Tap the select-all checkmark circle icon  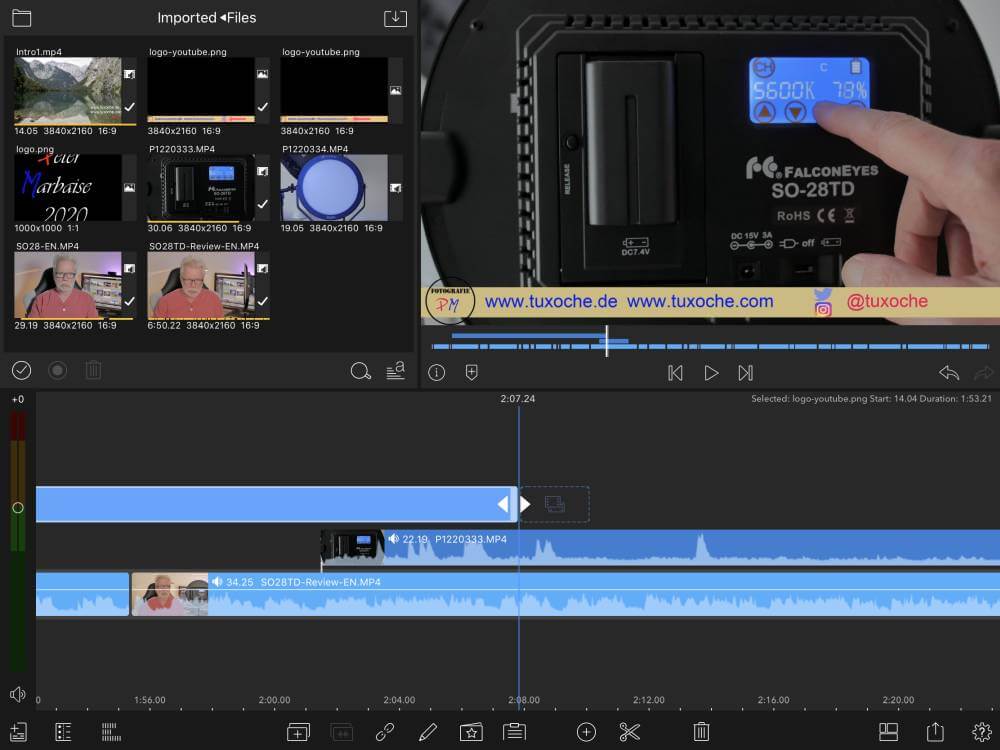click(x=21, y=371)
